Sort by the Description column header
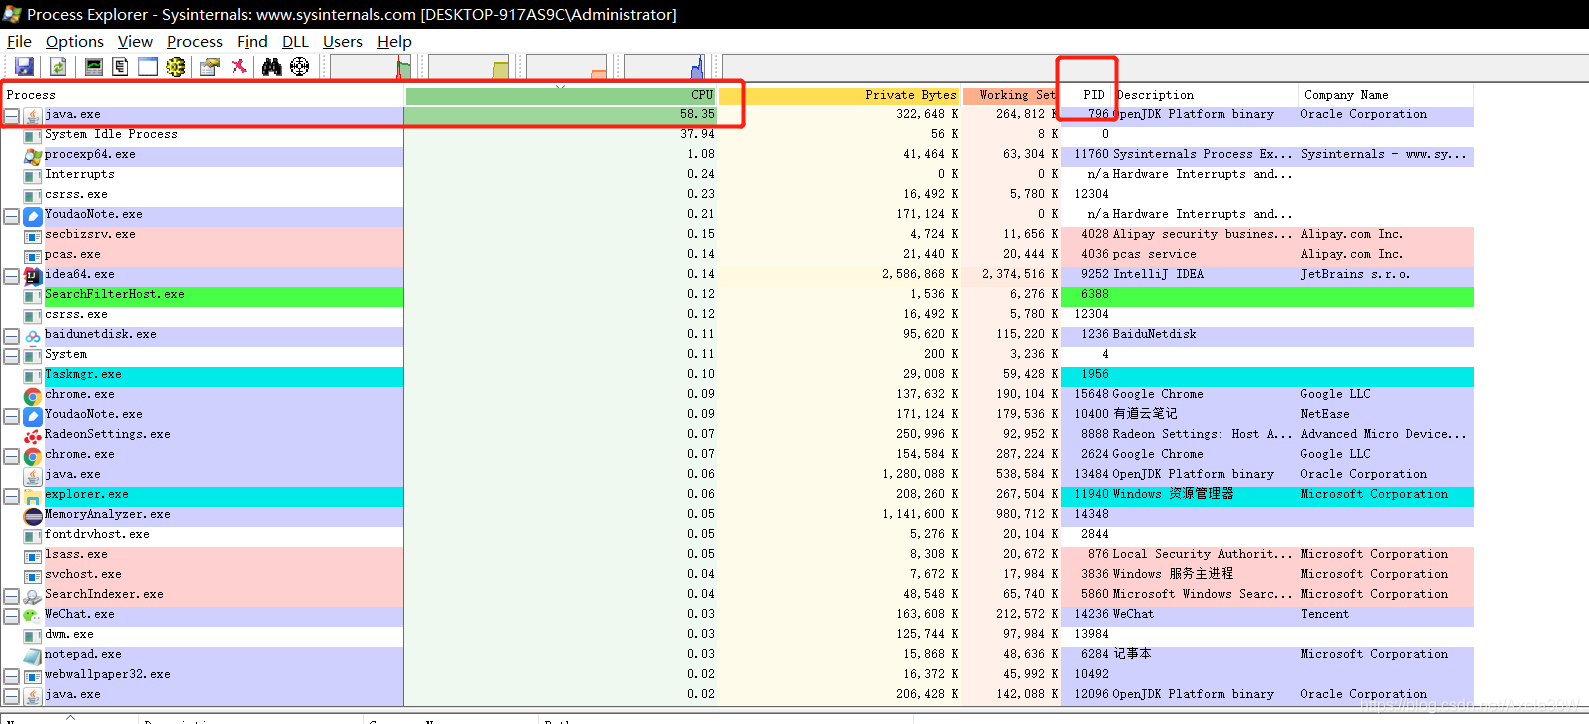Screen dimensions: 1589x724 1206,95
